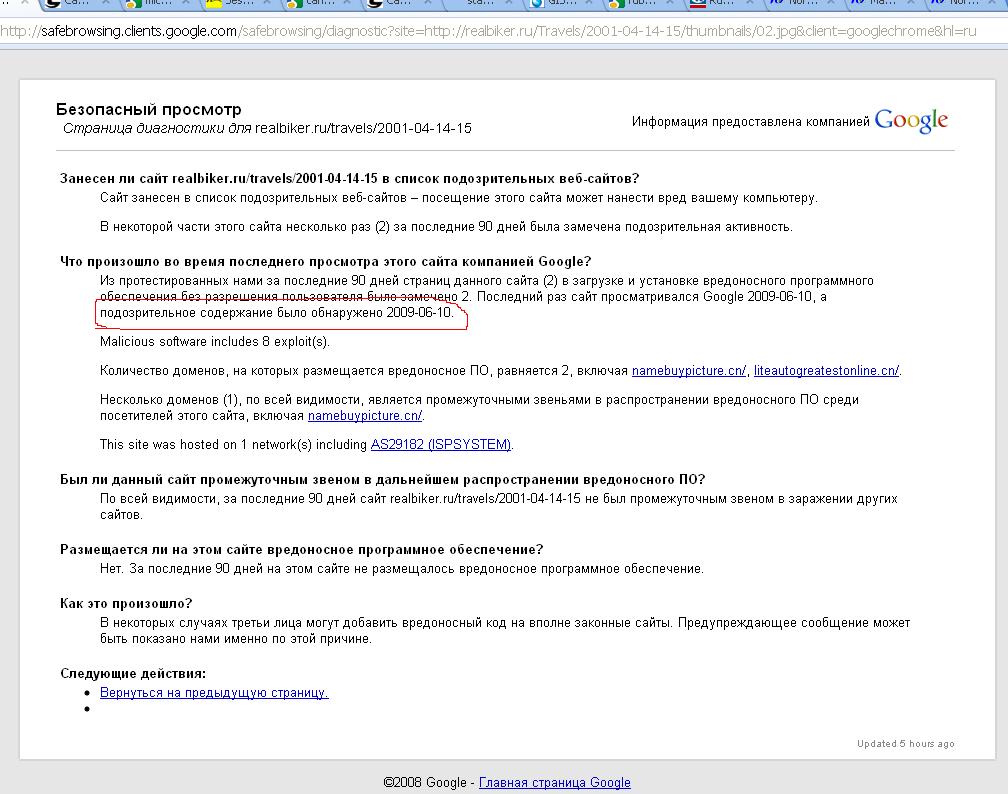Switch to the sta browser tab
This screenshot has width=1008, height=794.
[480, 3]
